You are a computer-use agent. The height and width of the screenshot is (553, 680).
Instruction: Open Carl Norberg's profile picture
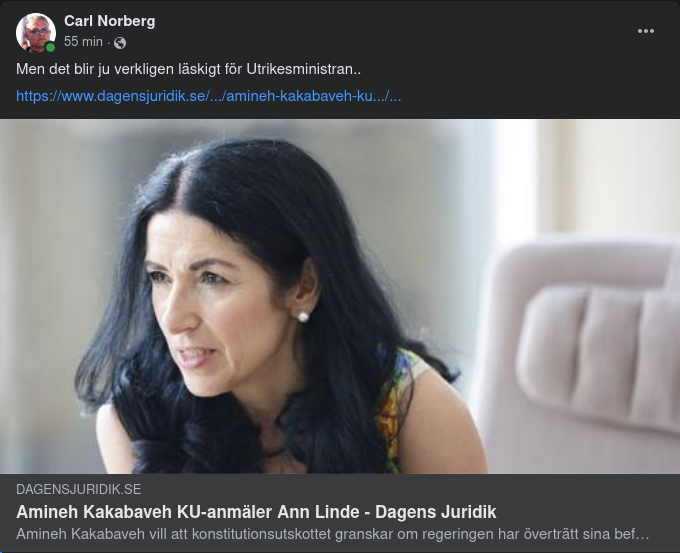point(36,33)
